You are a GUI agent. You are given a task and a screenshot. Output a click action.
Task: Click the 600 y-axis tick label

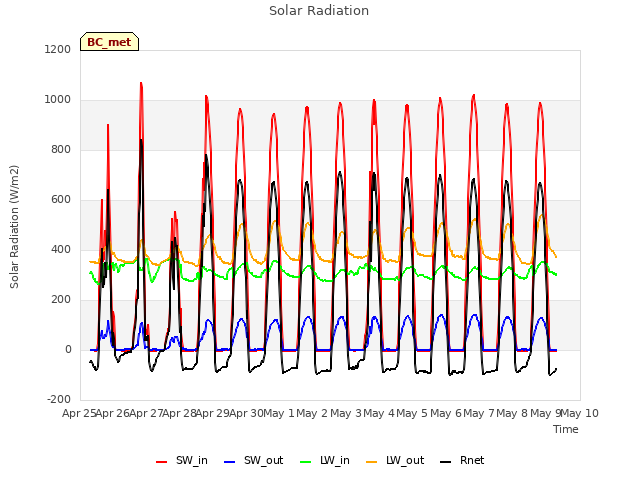pyautogui.click(x=61, y=200)
